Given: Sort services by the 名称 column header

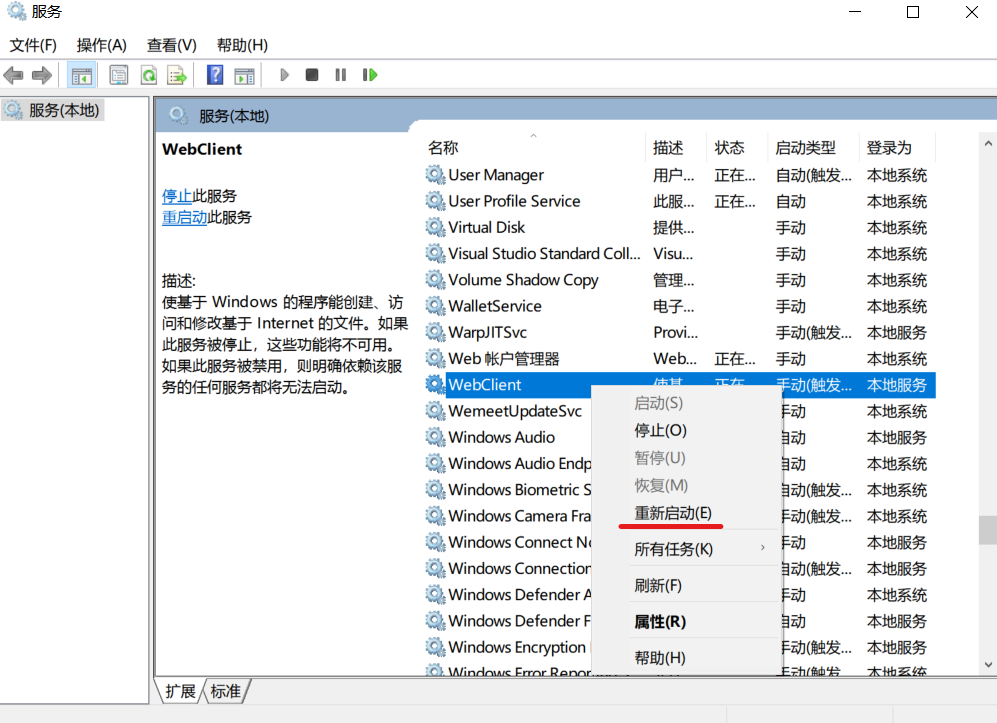Looking at the screenshot, I should point(443,148).
